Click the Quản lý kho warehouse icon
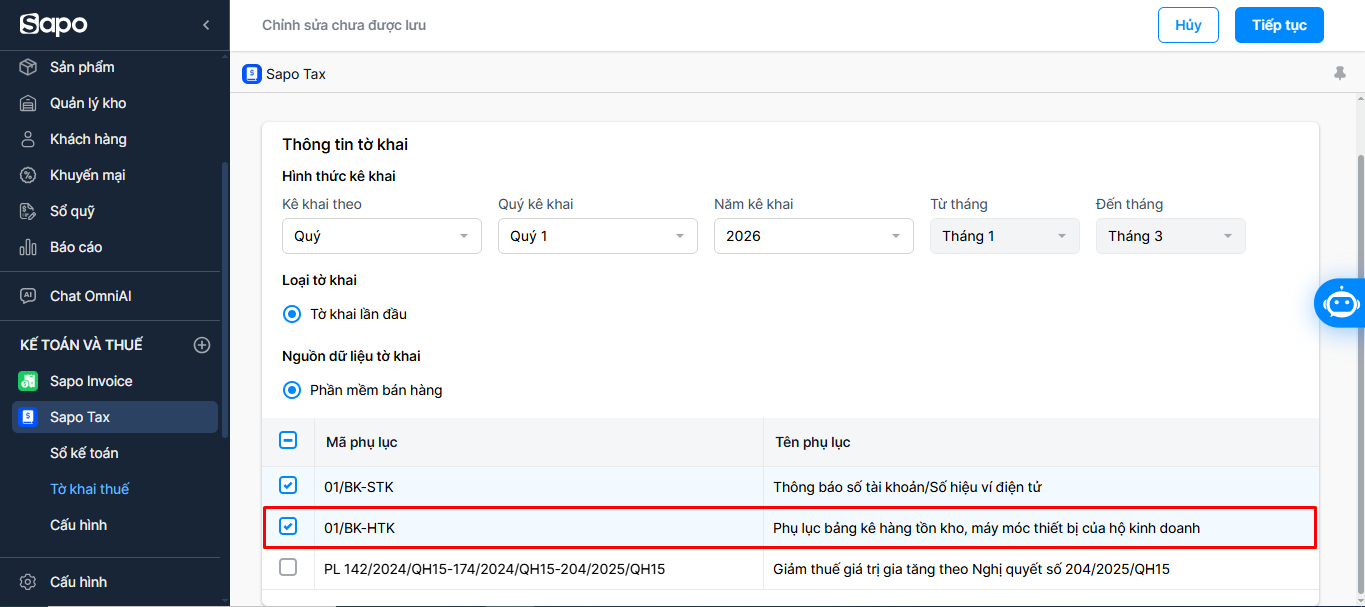 point(29,103)
